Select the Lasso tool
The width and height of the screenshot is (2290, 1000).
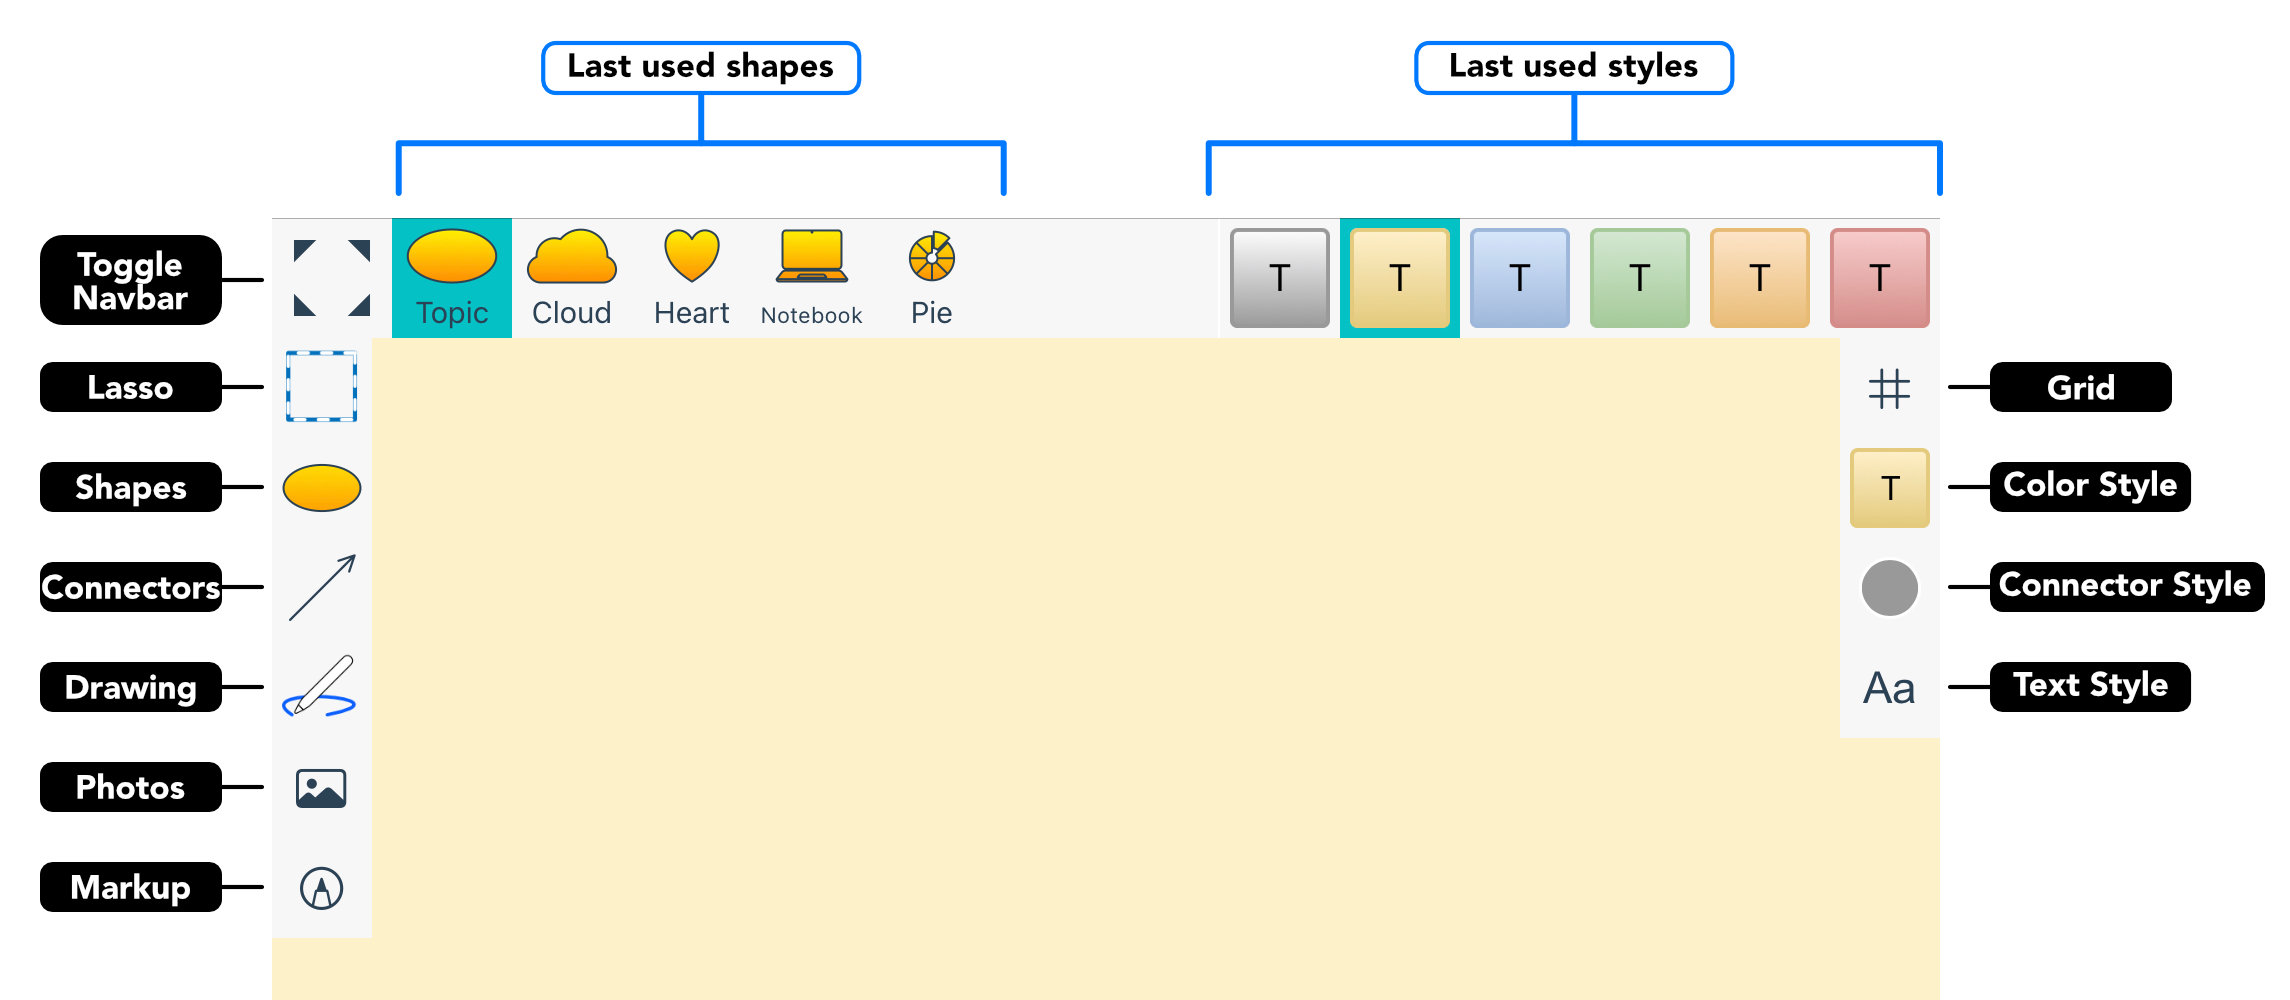point(321,387)
